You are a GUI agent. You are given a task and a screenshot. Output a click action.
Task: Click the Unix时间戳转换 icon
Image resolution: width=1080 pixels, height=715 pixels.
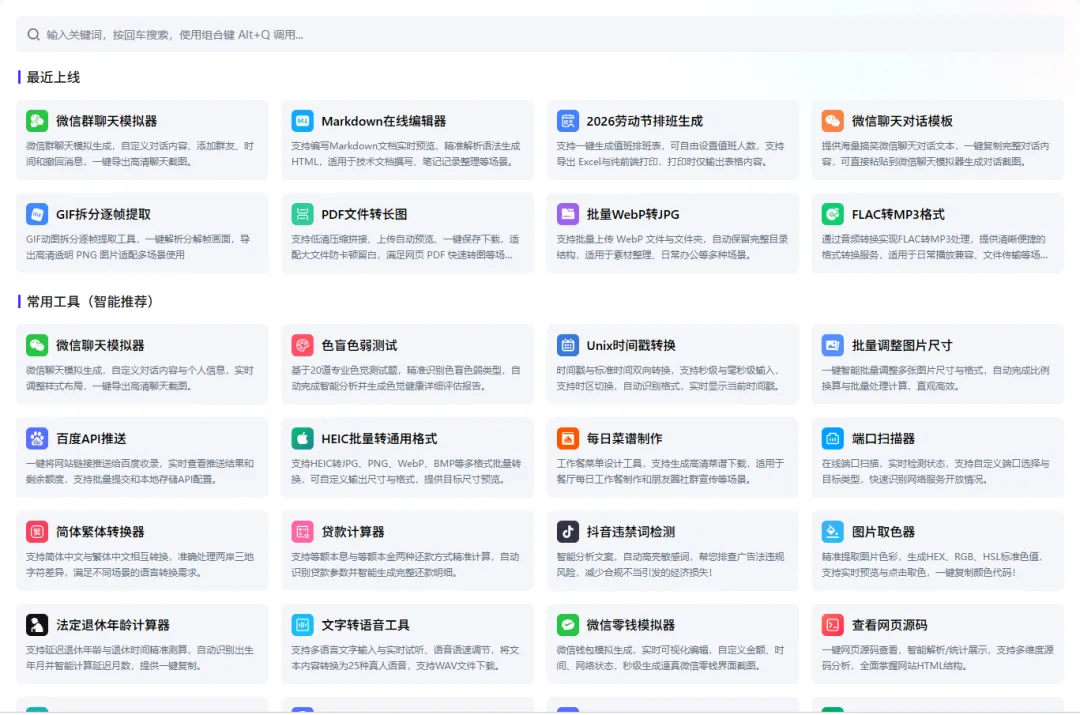[x=568, y=345]
